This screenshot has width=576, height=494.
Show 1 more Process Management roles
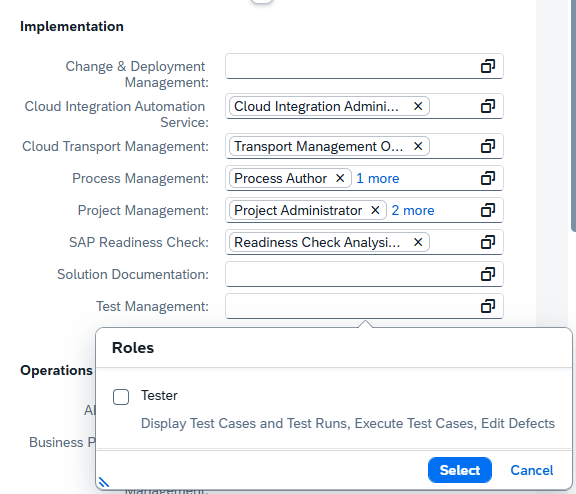pyautogui.click(x=378, y=179)
